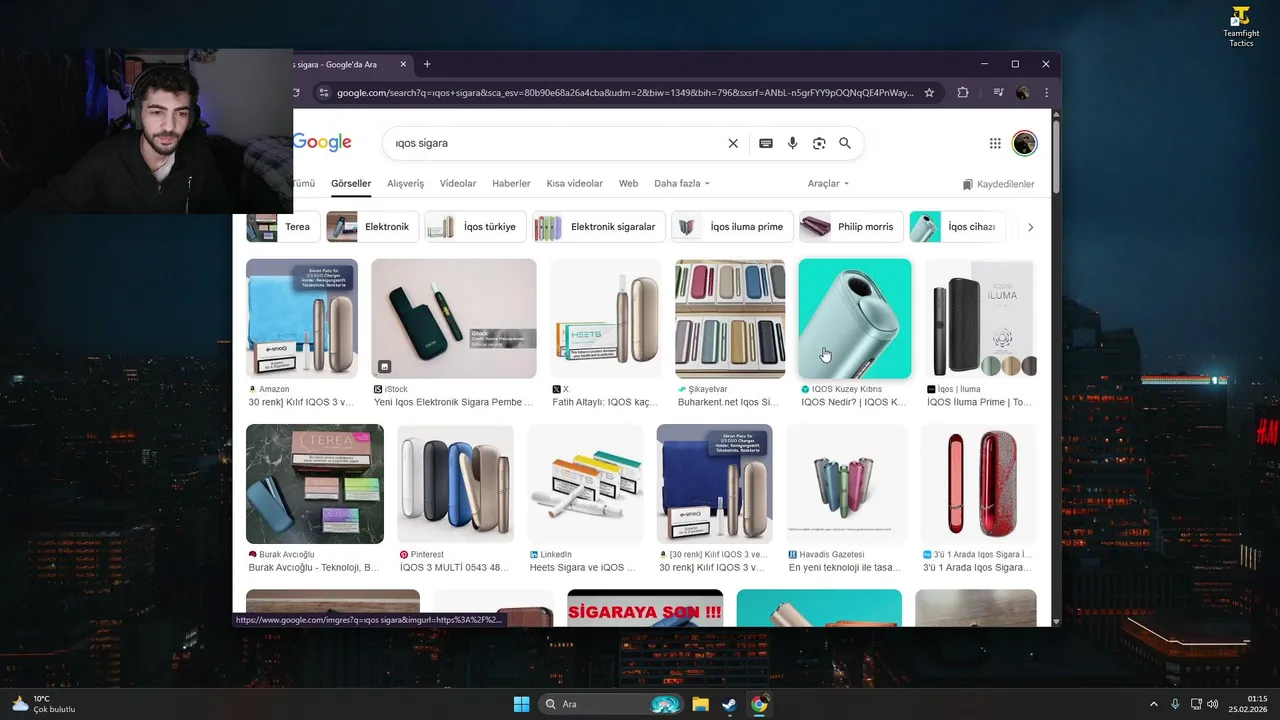Launch Steam from the taskbar
Screen dimensions: 1280x720
pyautogui.click(x=729, y=704)
